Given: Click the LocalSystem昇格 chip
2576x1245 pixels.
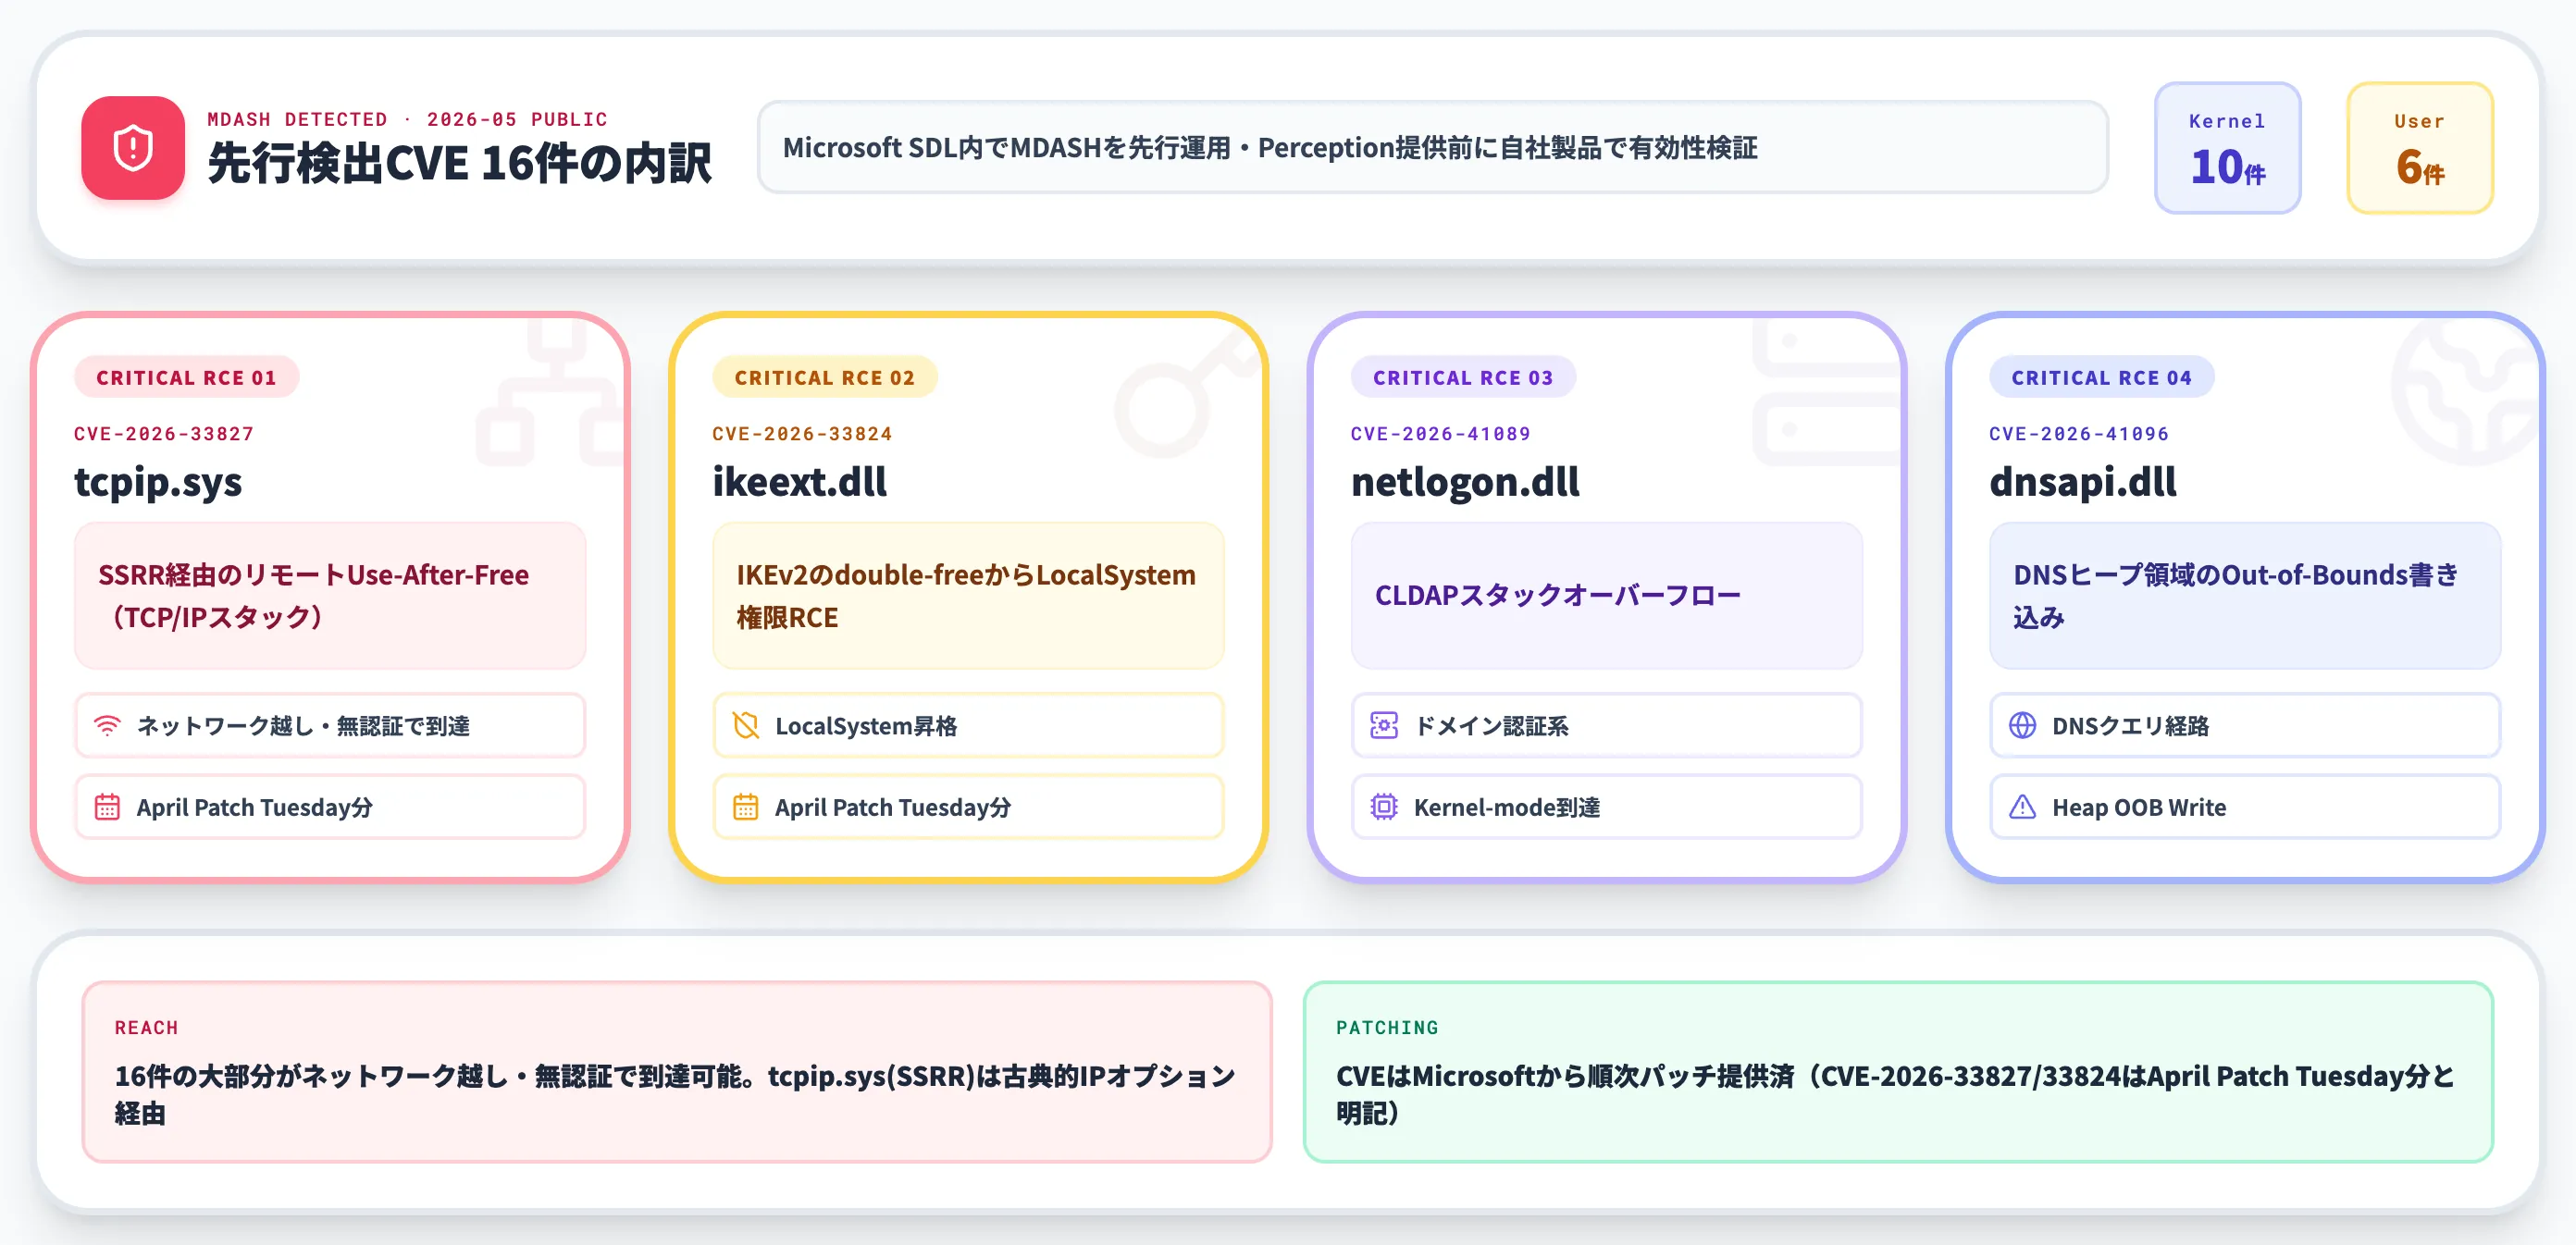Looking at the screenshot, I should tap(968, 726).
